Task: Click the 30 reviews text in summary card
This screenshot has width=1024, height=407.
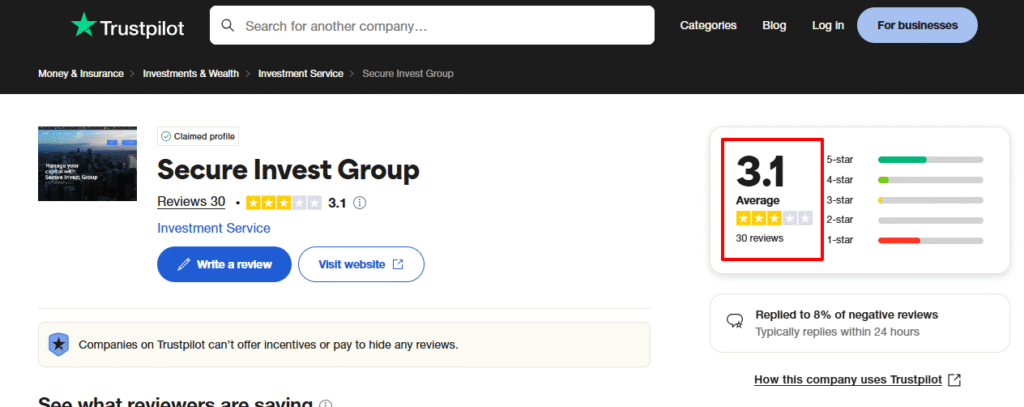Action: 760,238
